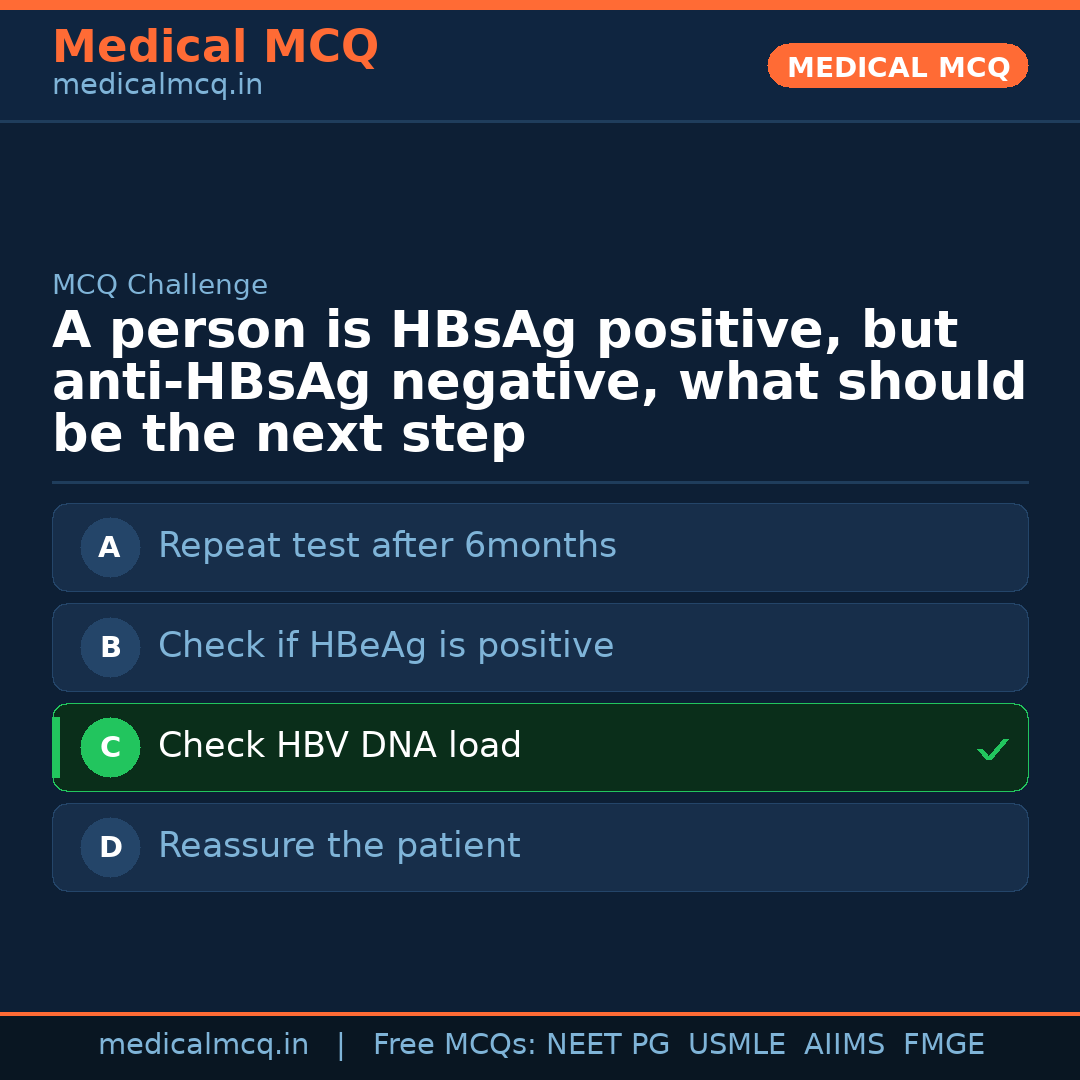
Task: Click the A letter circle icon
Action: (x=110, y=547)
